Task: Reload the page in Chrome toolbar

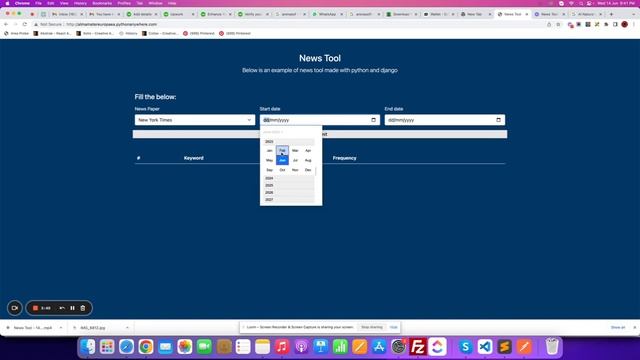Action: [x=25, y=24]
